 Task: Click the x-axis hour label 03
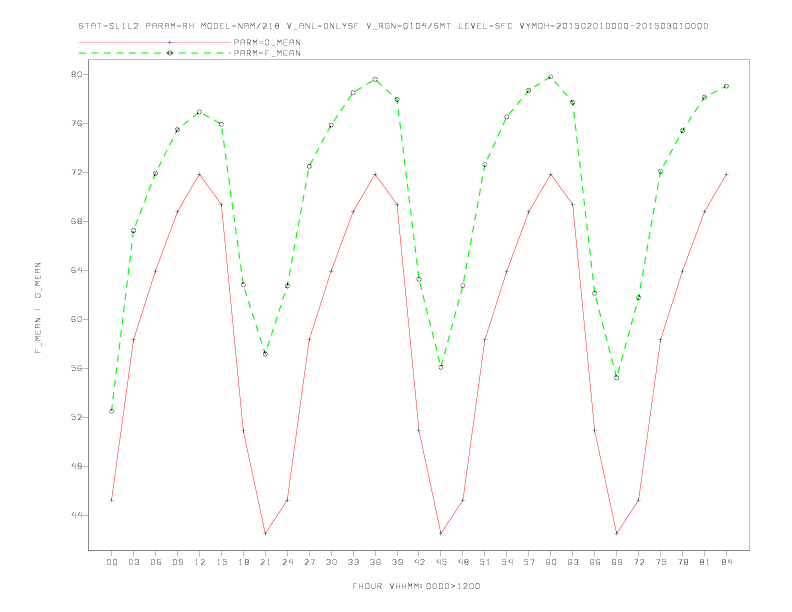(x=133, y=562)
